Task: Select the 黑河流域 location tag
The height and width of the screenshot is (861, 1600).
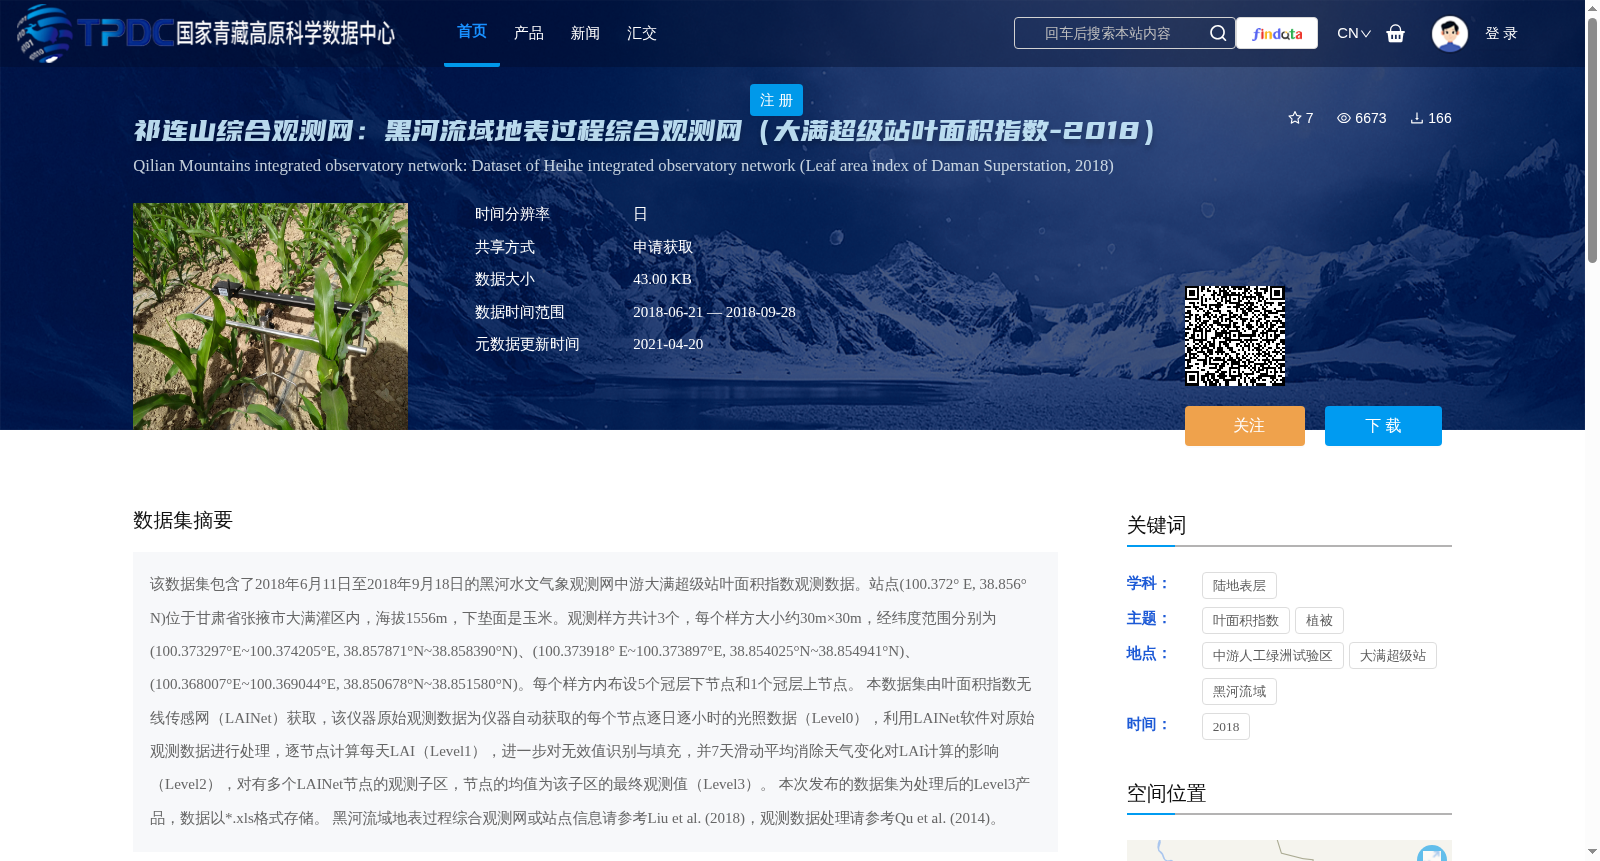Action: pos(1239,691)
